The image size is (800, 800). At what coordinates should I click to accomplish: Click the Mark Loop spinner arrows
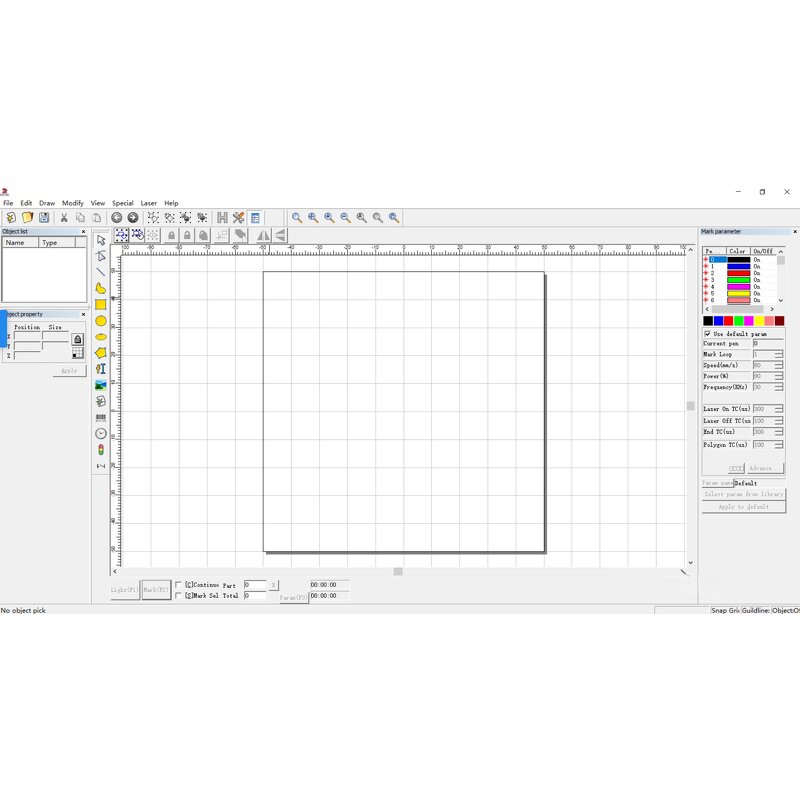click(x=779, y=354)
